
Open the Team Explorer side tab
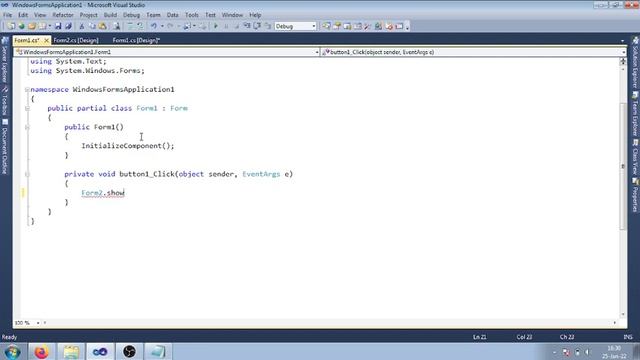[x=635, y=114]
